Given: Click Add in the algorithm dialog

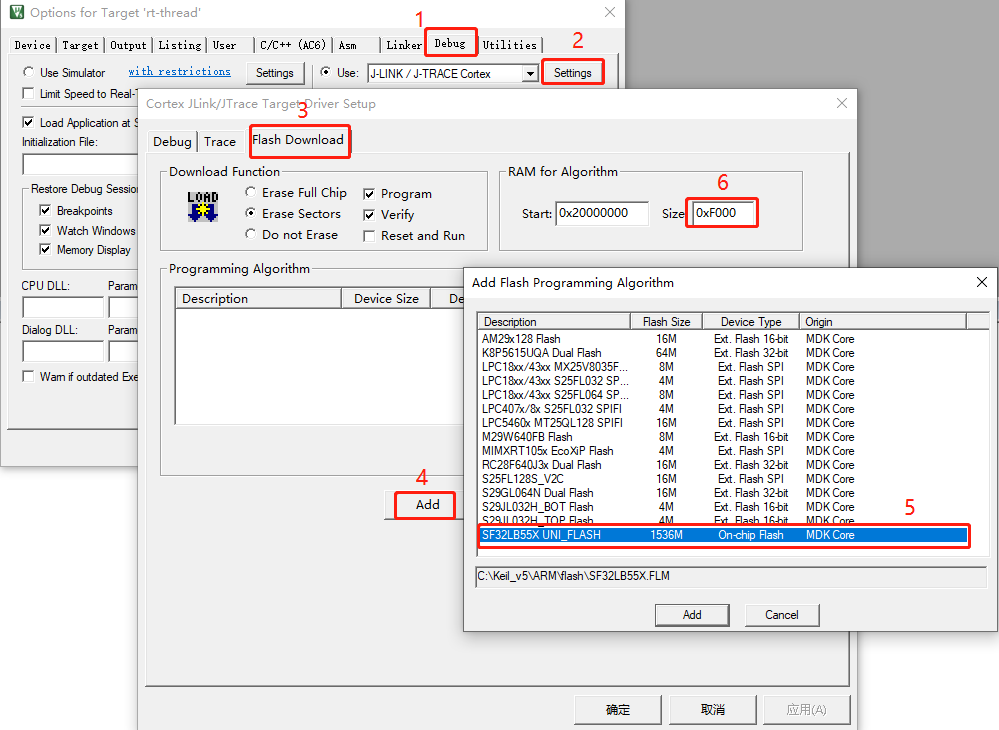Looking at the screenshot, I should tap(692, 615).
